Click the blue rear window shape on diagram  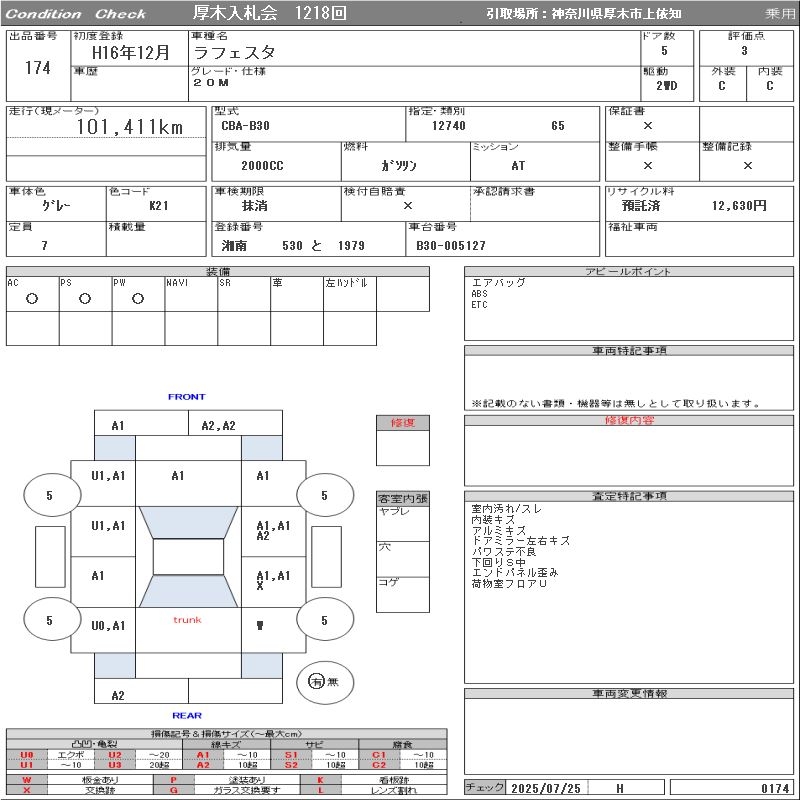pyautogui.click(x=187, y=592)
